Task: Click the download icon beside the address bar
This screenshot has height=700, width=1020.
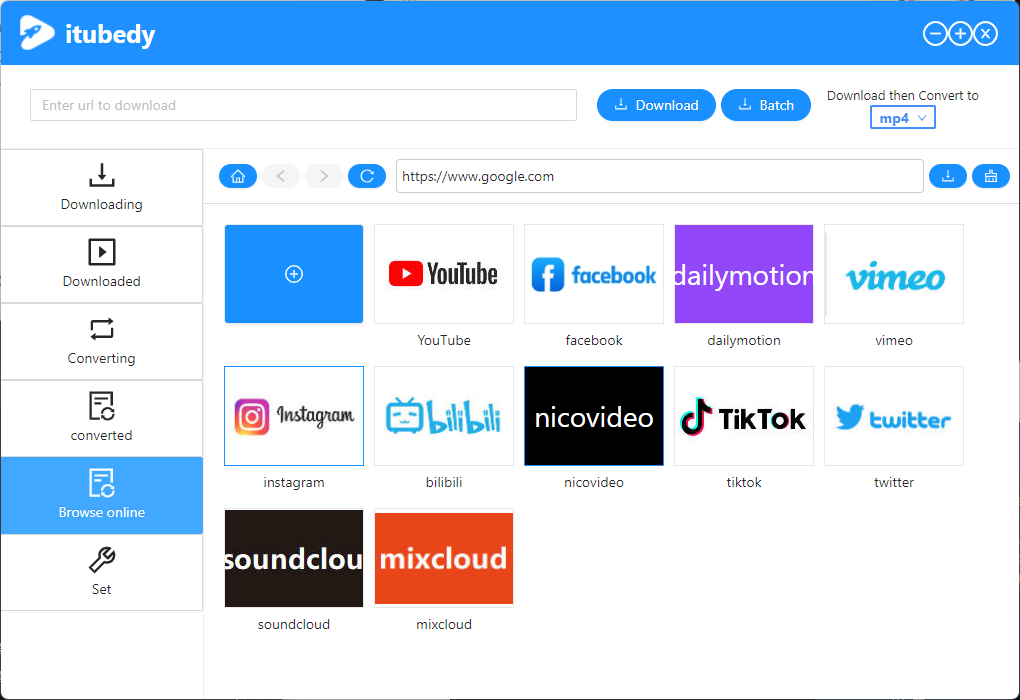Action: pos(947,175)
